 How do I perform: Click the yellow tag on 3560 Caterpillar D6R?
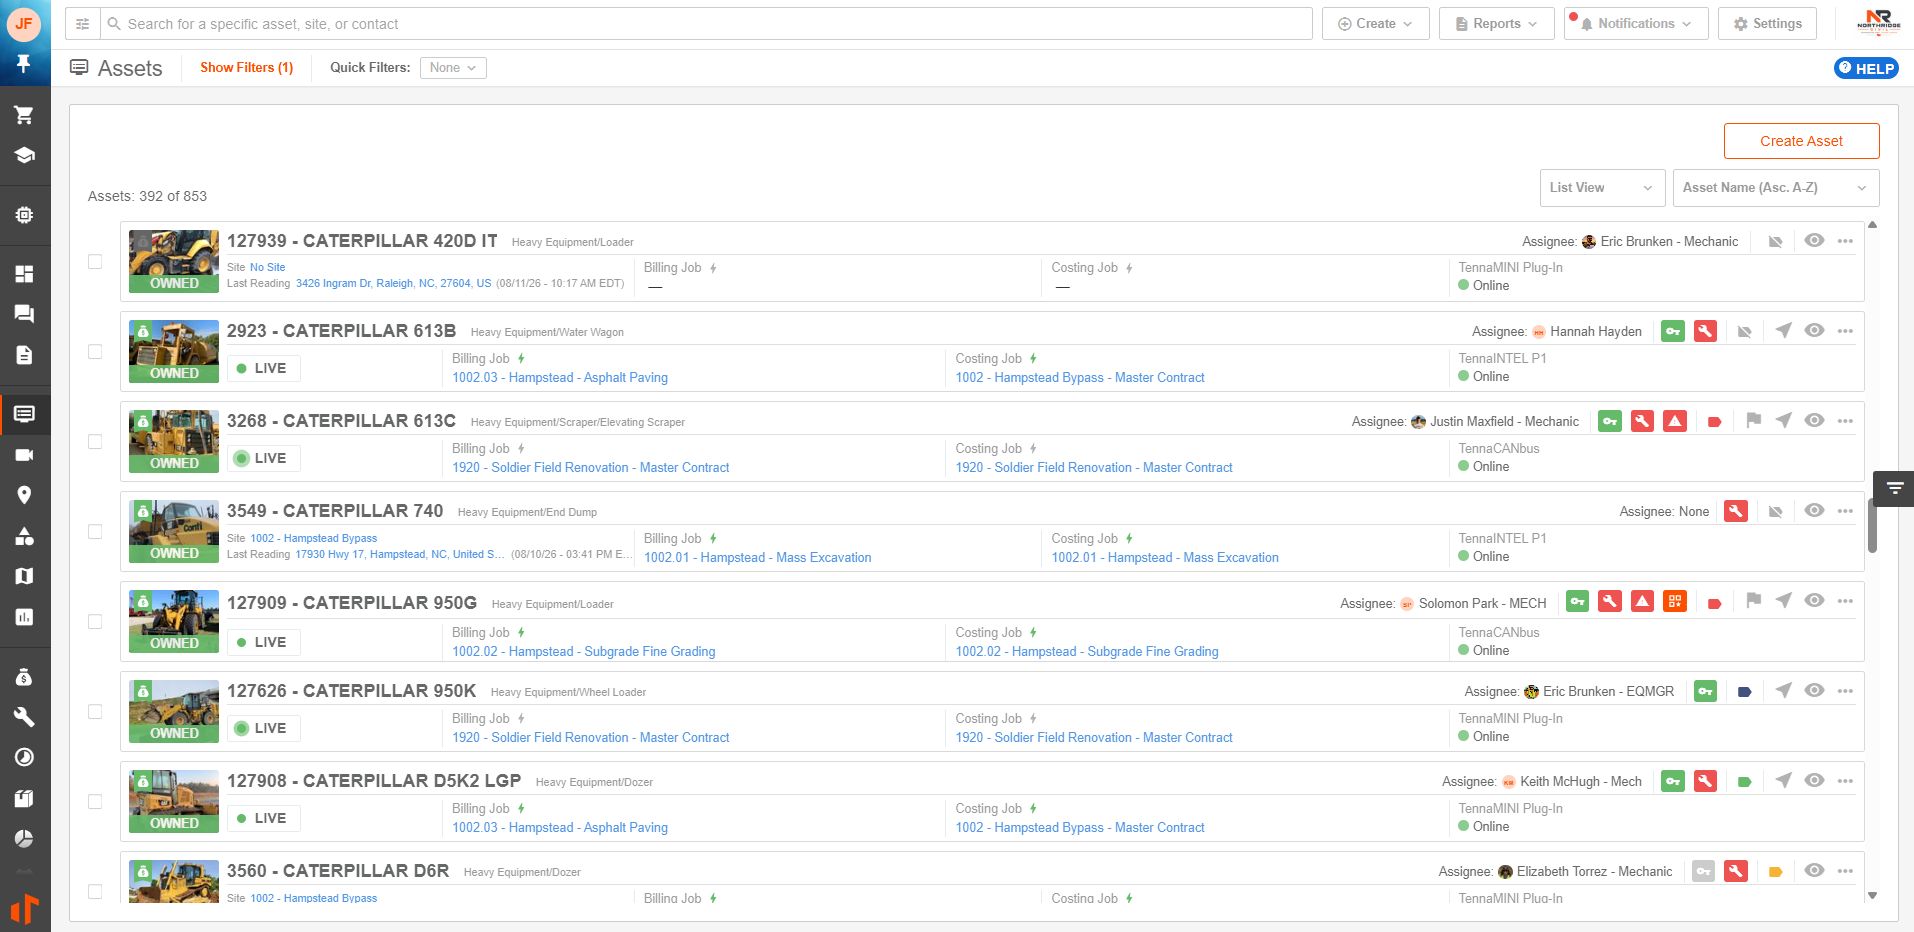click(x=1775, y=872)
